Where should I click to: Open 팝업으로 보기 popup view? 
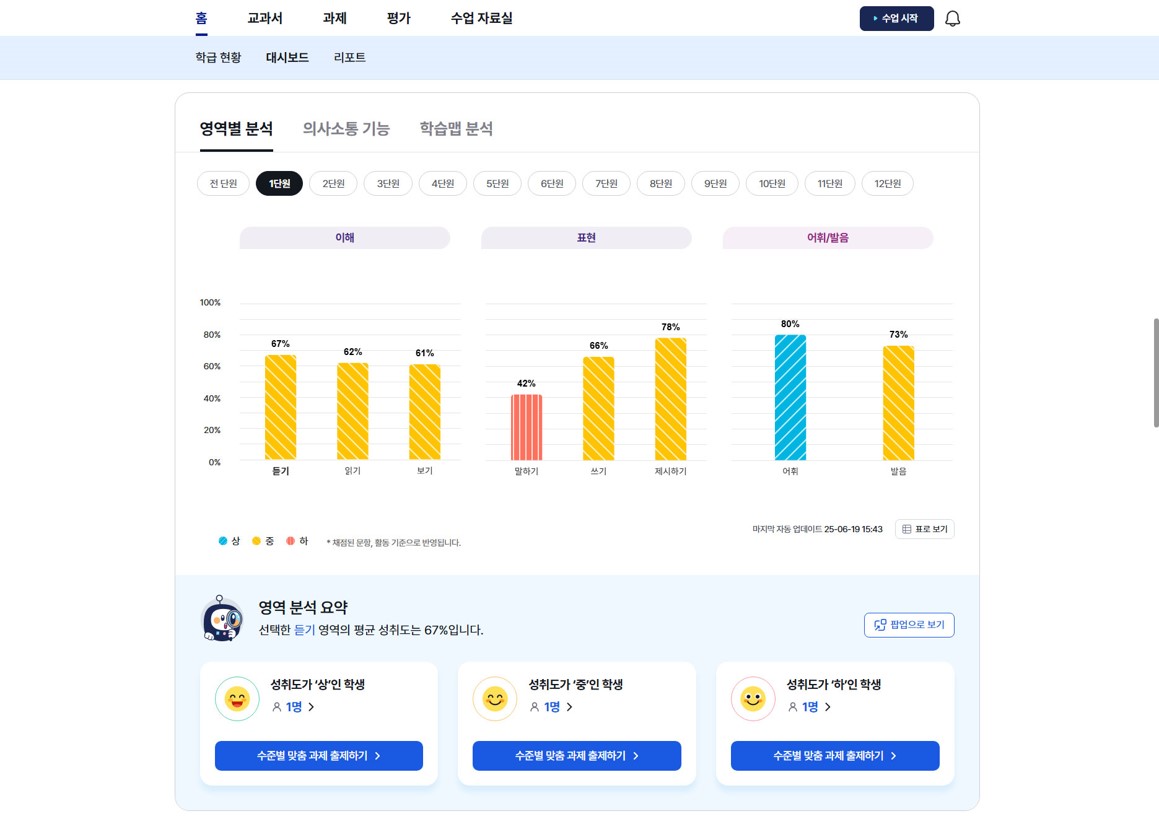(908, 625)
